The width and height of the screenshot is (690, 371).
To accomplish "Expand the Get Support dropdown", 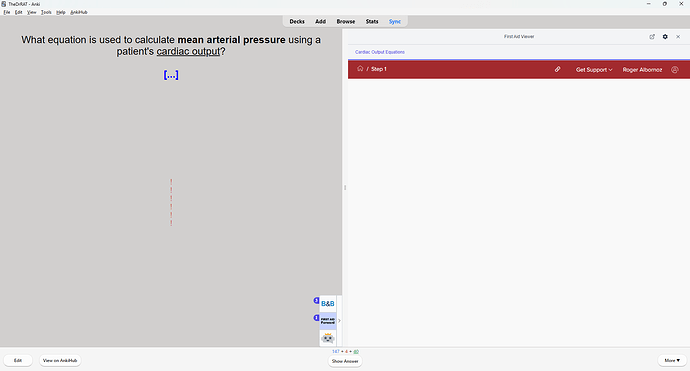I will coord(594,70).
